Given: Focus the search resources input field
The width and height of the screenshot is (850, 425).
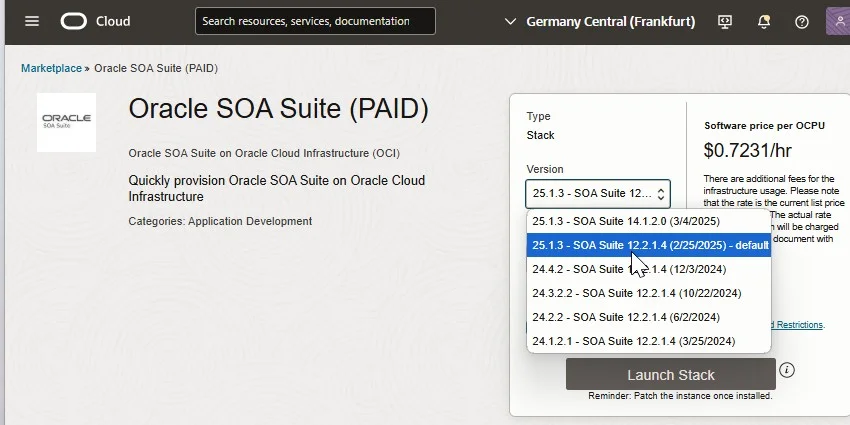Looking at the screenshot, I should pos(315,21).
